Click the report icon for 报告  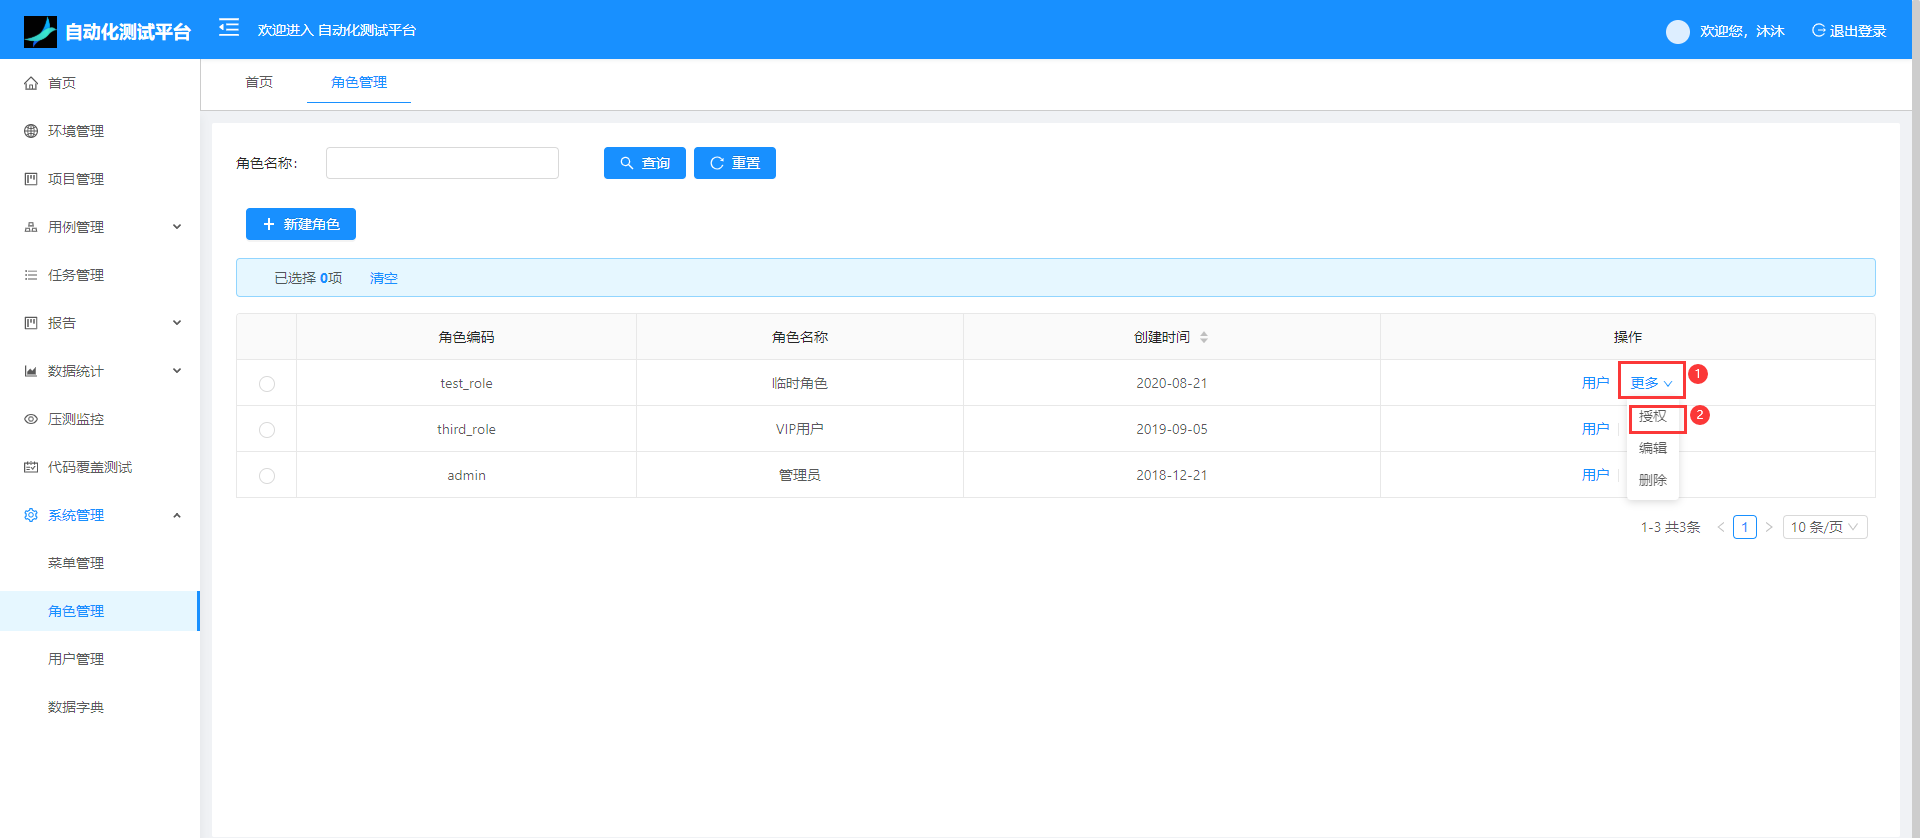tap(31, 323)
